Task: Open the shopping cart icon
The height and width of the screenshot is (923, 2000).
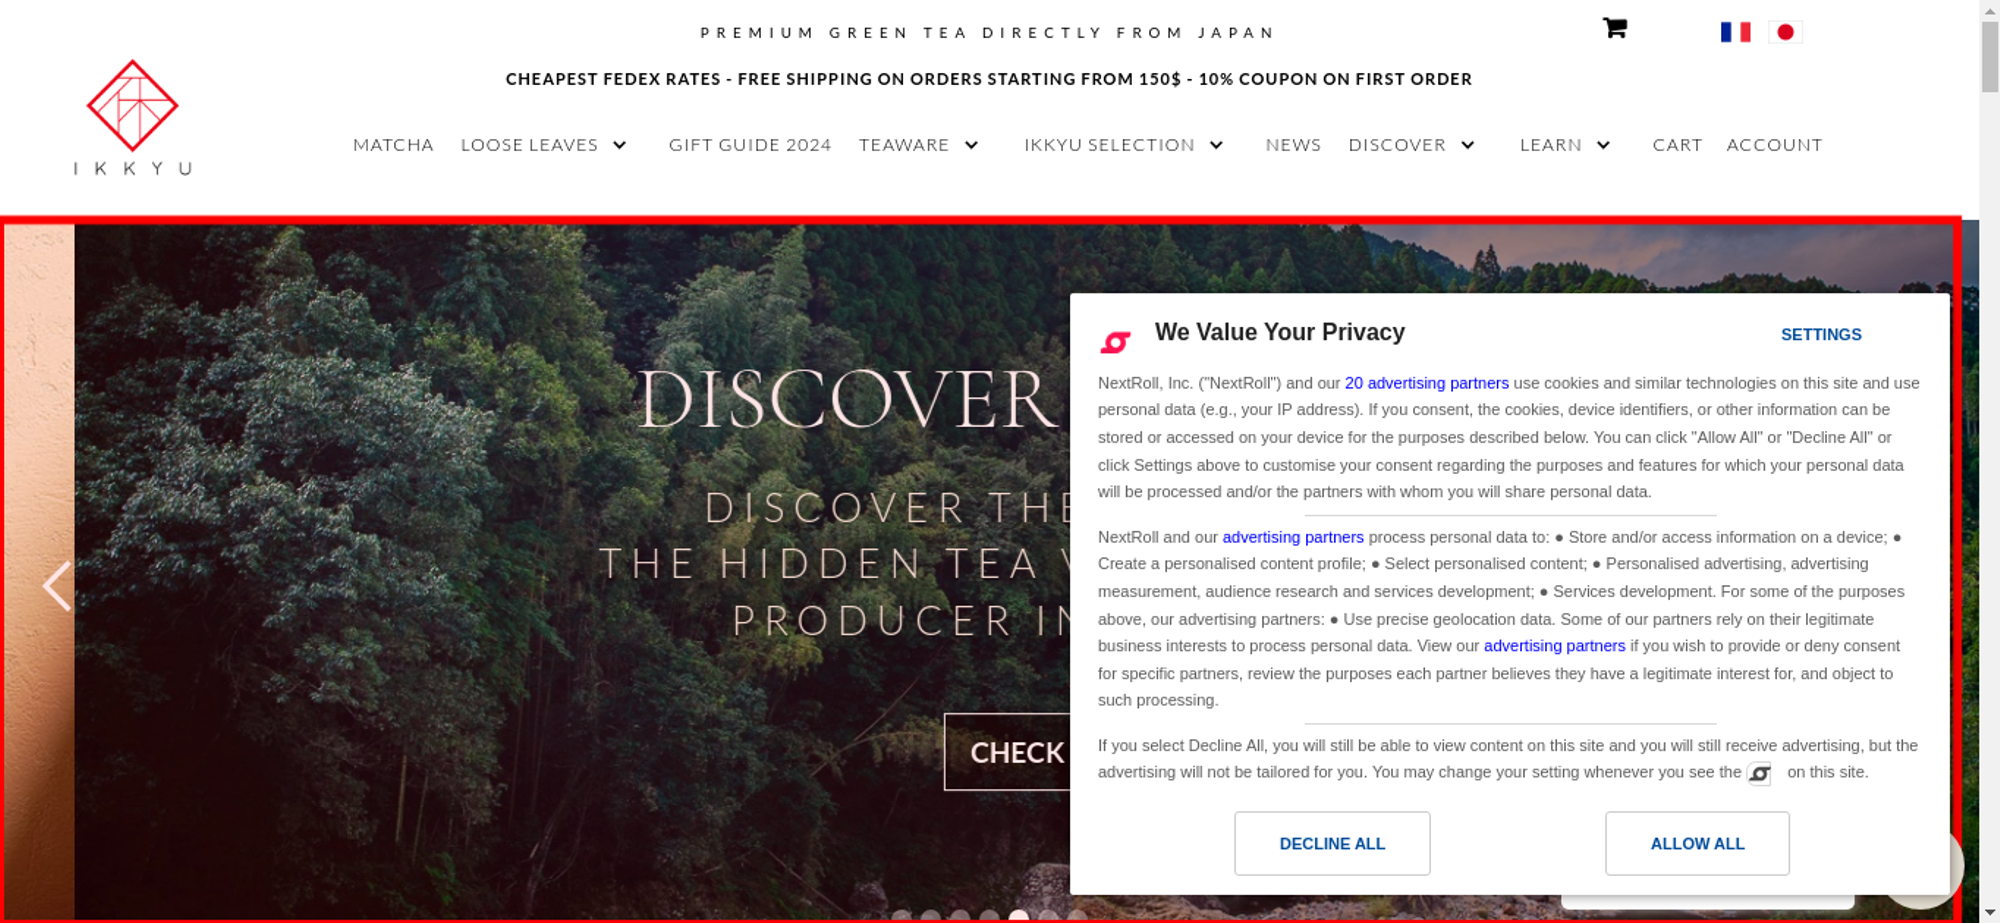Action: pos(1614,28)
